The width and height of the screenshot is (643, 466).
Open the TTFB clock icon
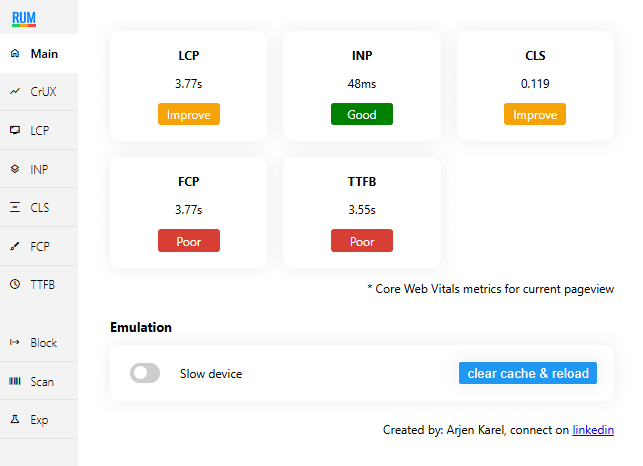tap(15, 284)
